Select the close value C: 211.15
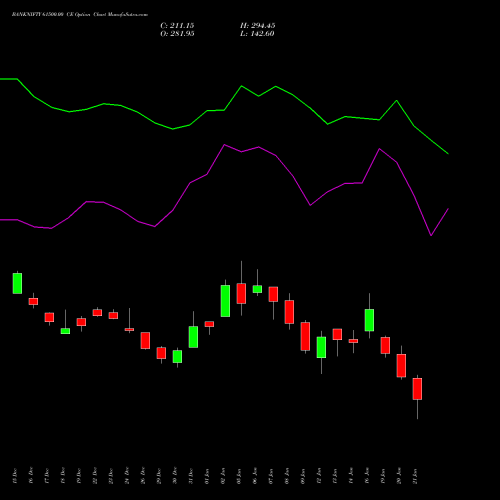500x500 pixels. (177, 26)
